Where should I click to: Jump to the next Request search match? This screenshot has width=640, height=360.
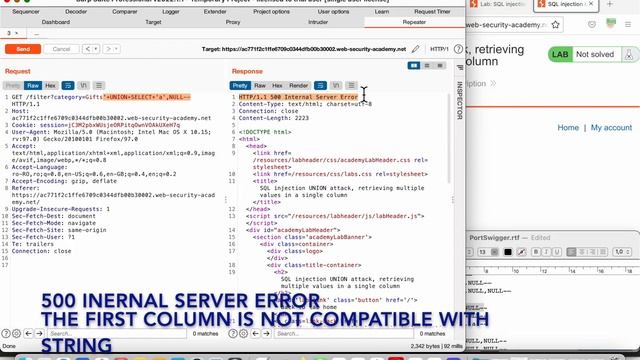pyautogui.click(x=39, y=333)
